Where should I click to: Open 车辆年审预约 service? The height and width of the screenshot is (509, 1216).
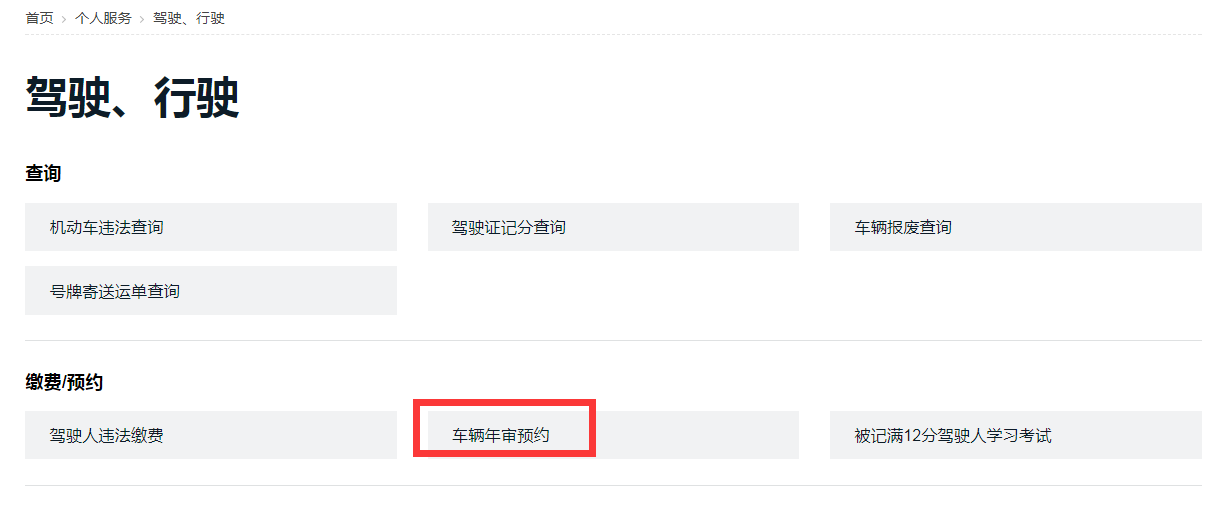point(502,435)
